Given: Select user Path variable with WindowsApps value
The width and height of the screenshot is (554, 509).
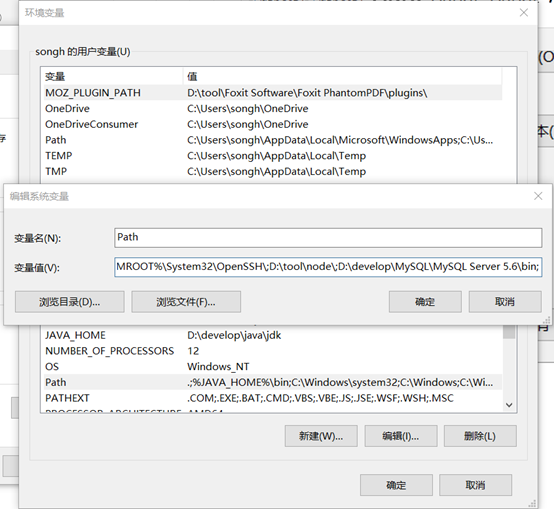Looking at the screenshot, I should tap(272, 140).
